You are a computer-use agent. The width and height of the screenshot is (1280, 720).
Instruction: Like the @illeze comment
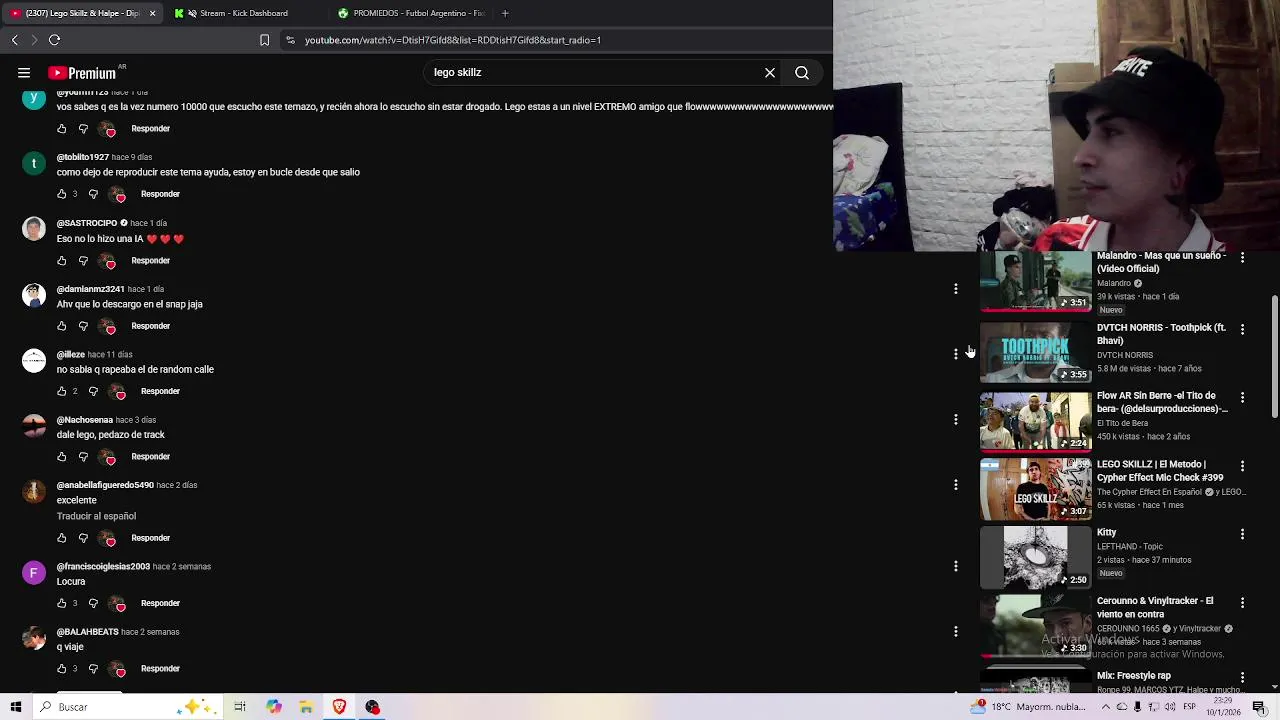click(x=62, y=391)
